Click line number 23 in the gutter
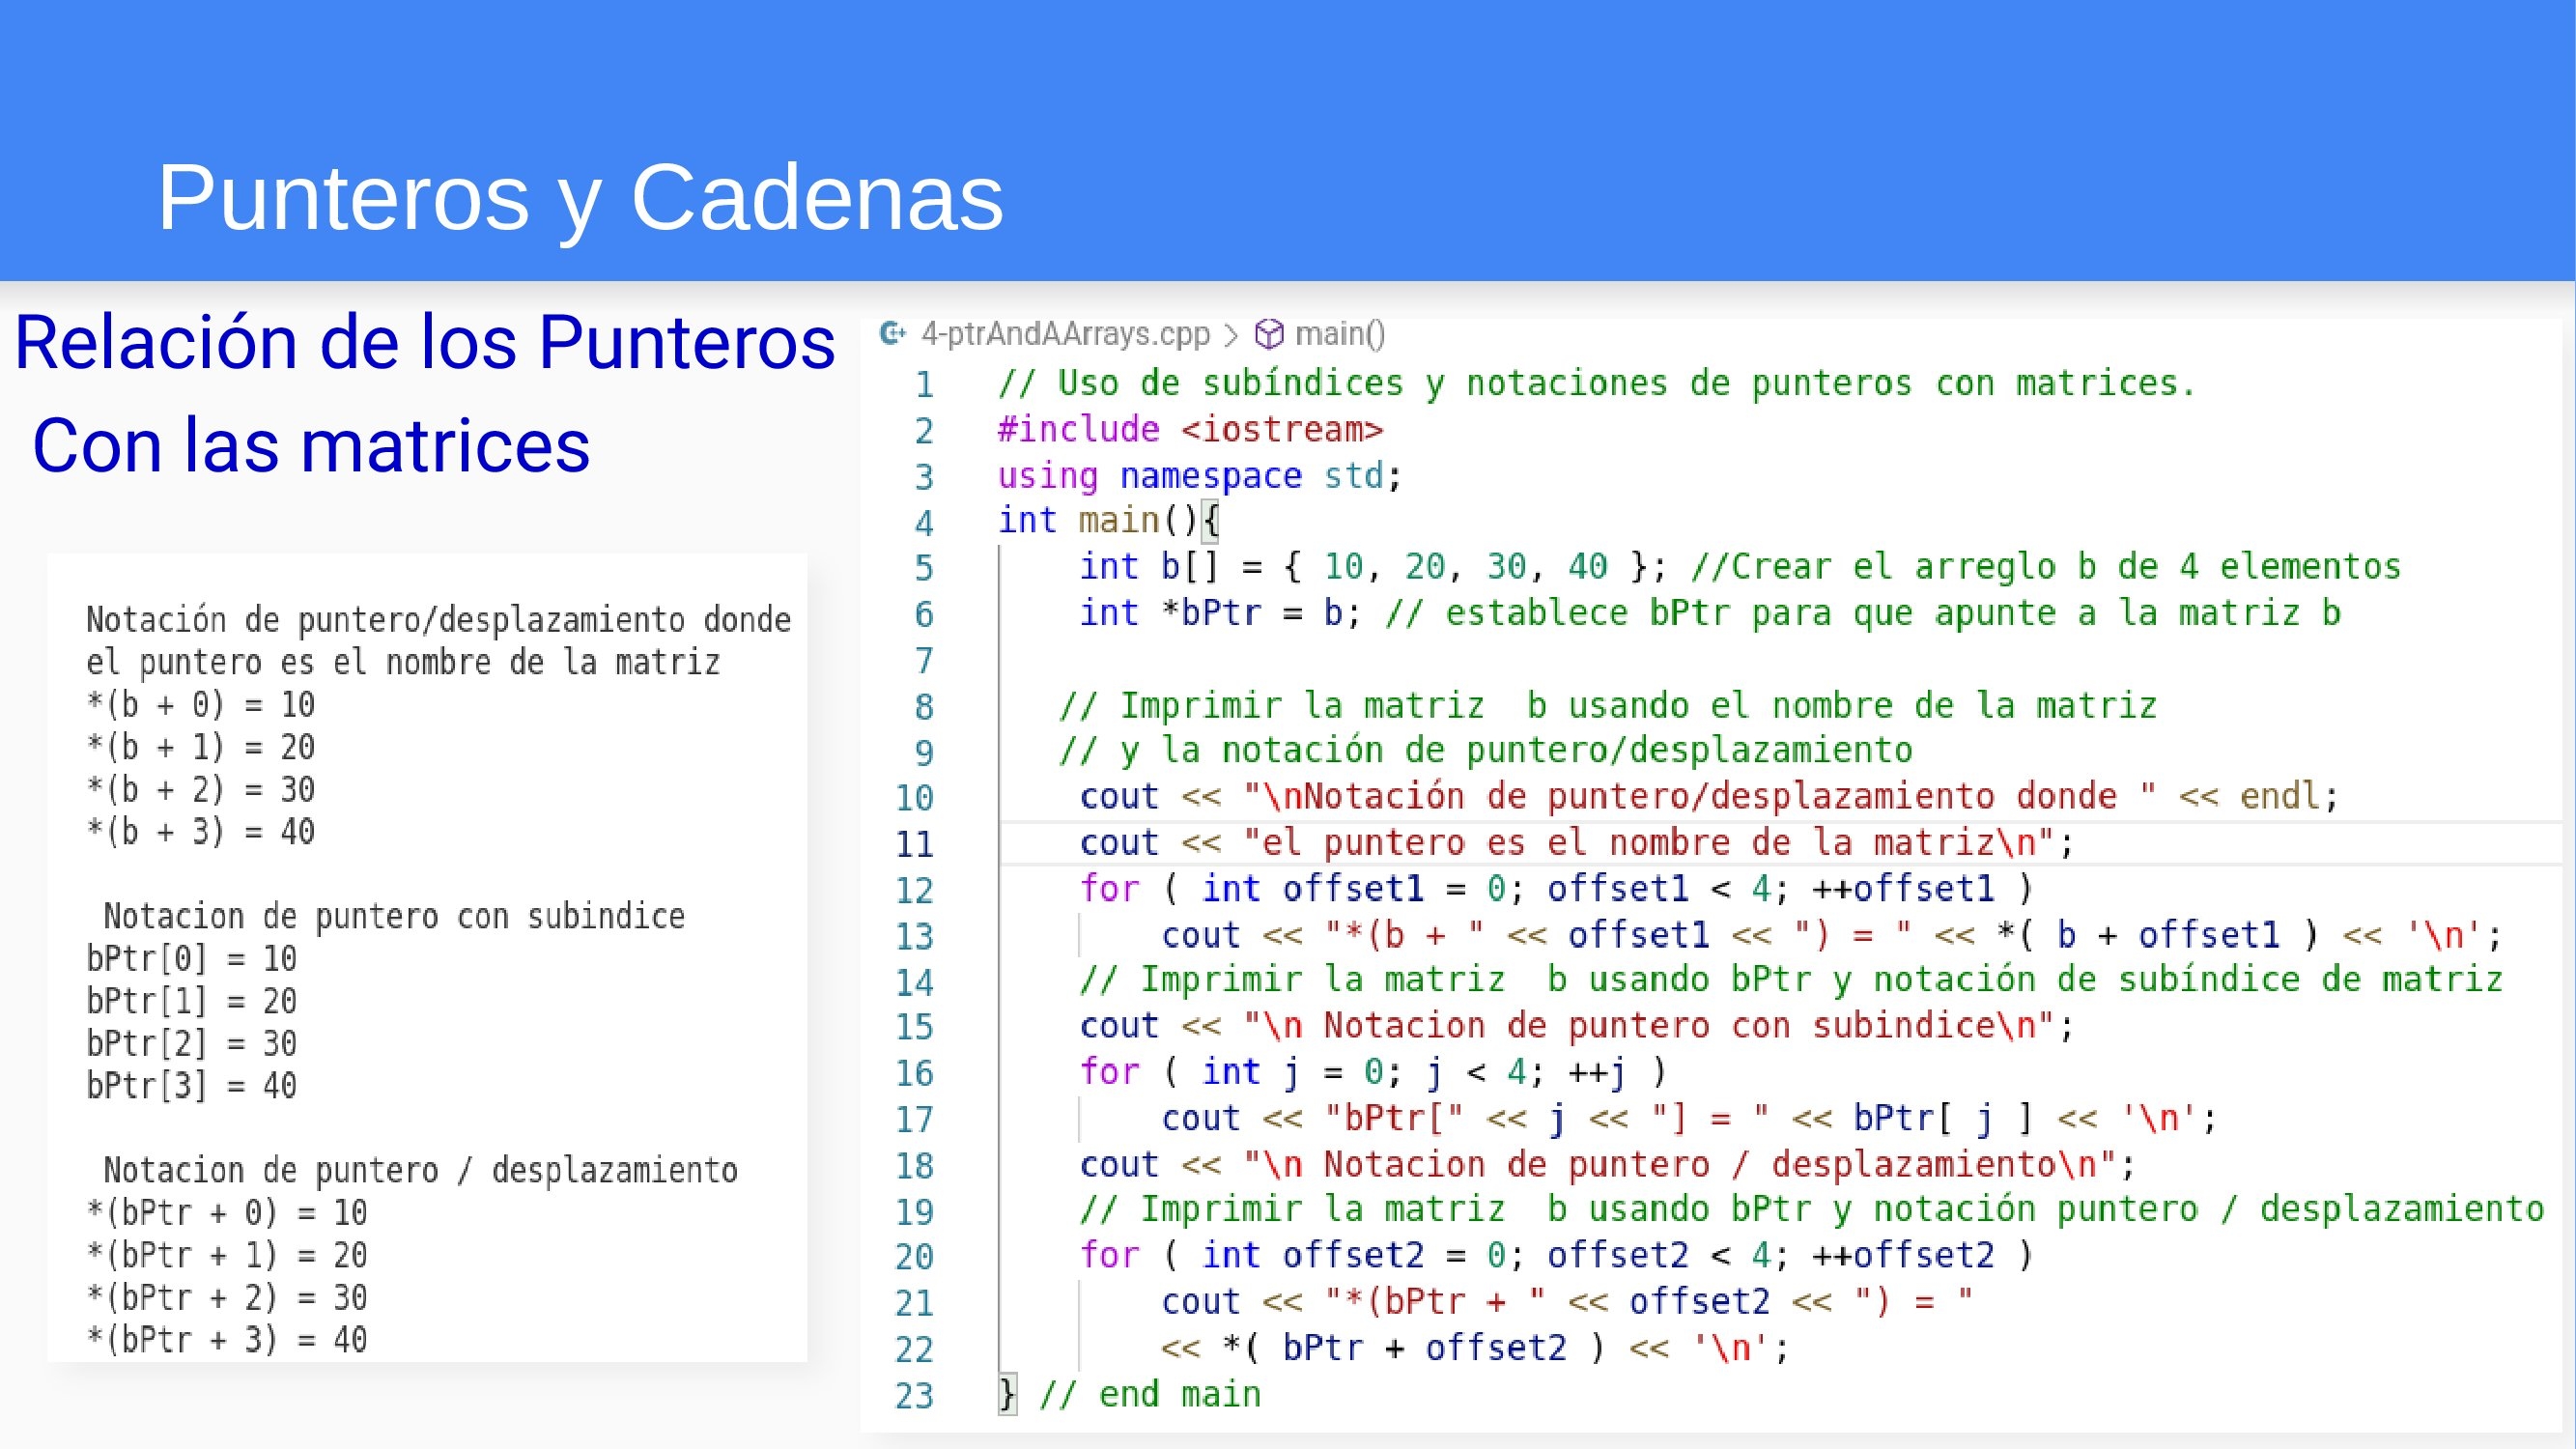 (x=914, y=1396)
